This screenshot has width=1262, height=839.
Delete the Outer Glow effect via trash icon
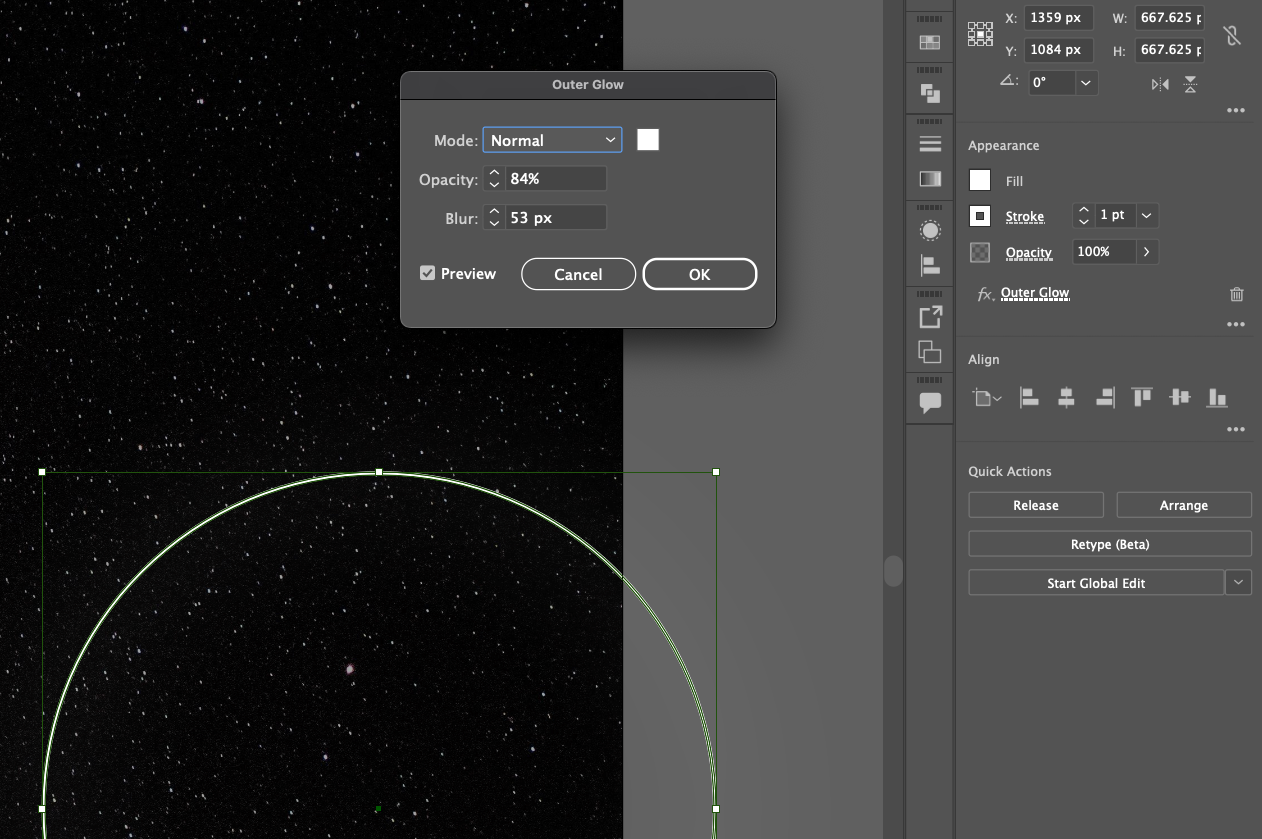click(1236, 294)
